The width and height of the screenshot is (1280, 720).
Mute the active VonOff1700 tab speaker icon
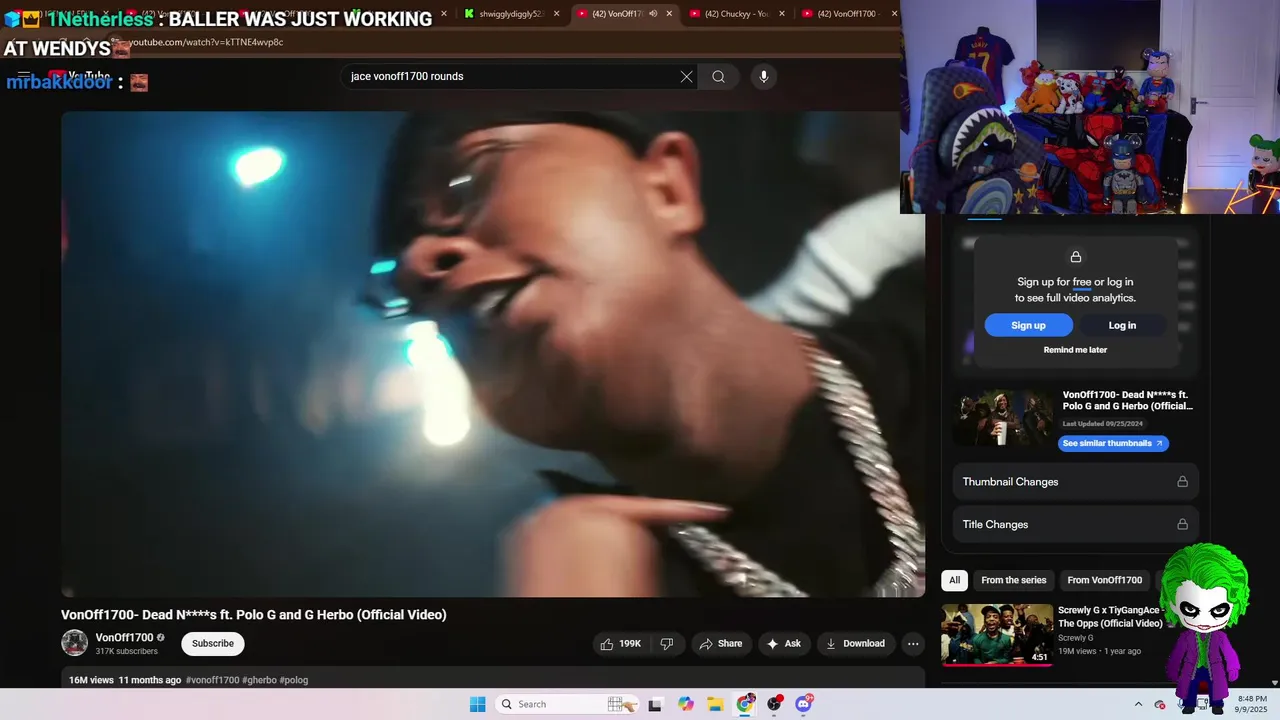pos(653,14)
